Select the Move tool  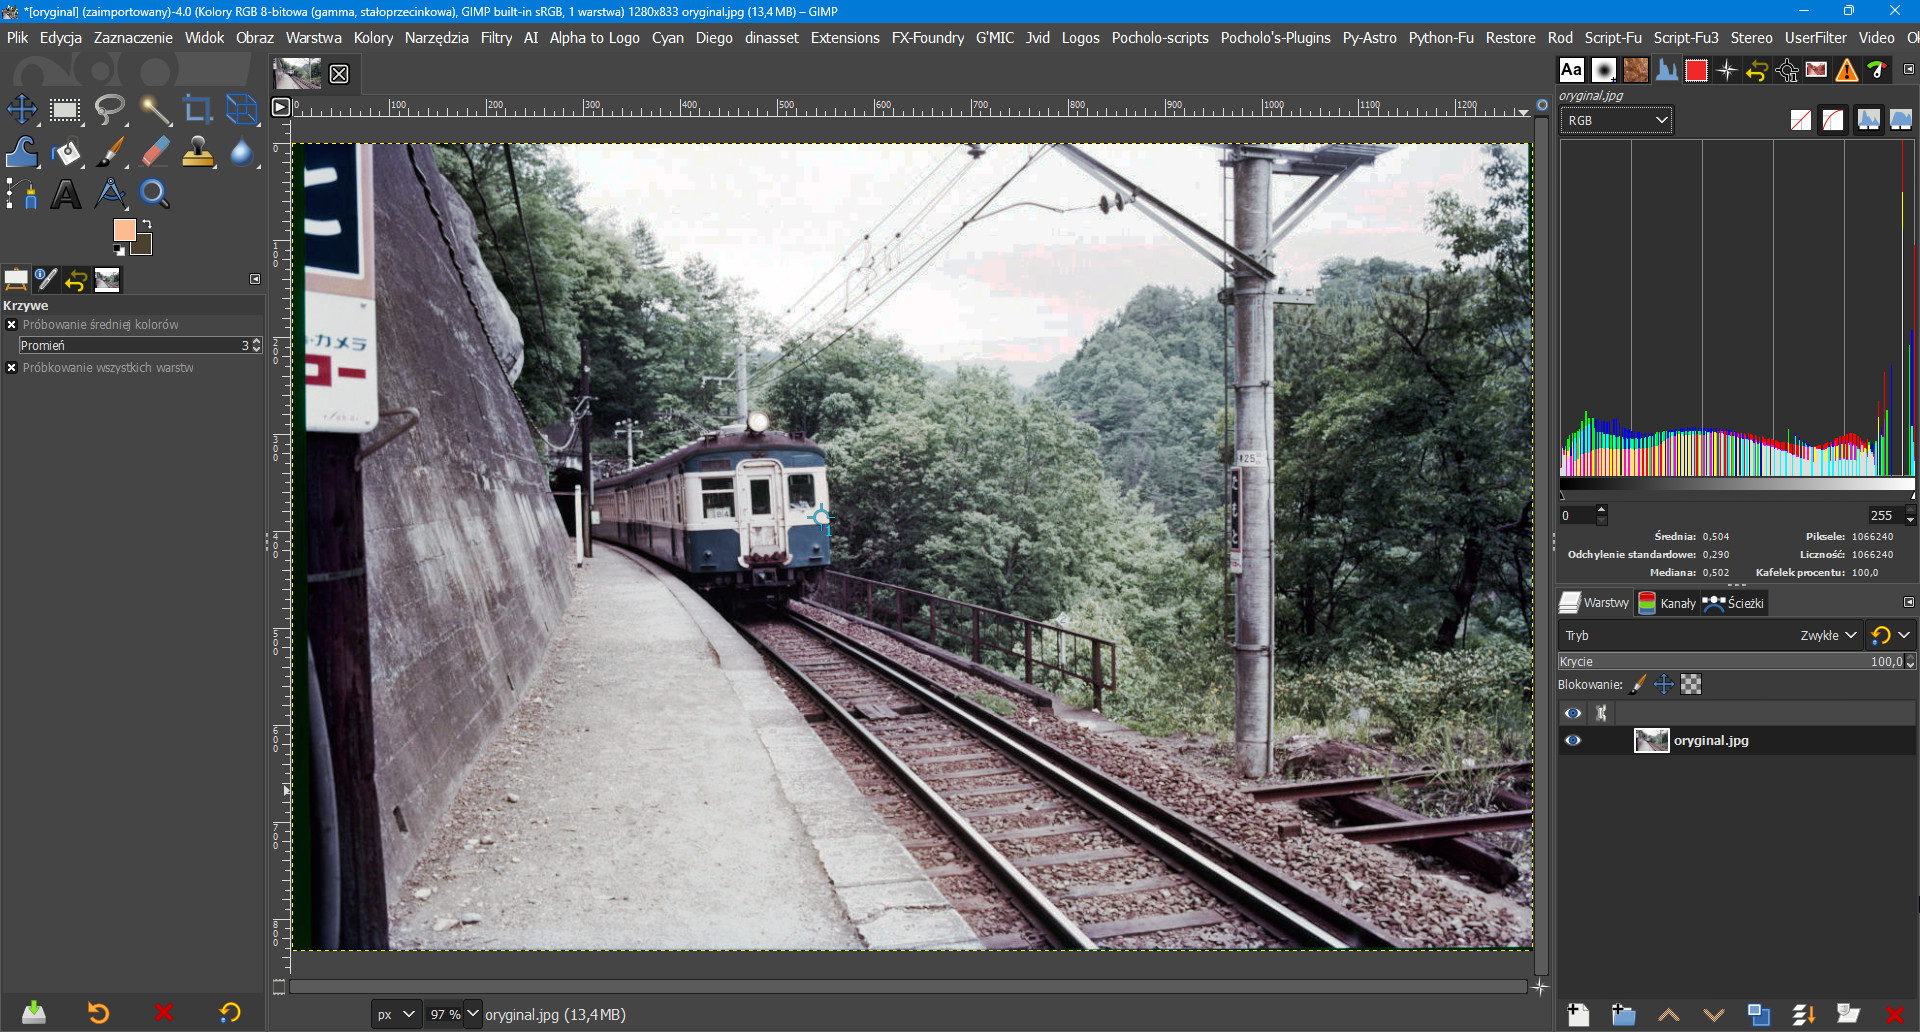coord(22,110)
